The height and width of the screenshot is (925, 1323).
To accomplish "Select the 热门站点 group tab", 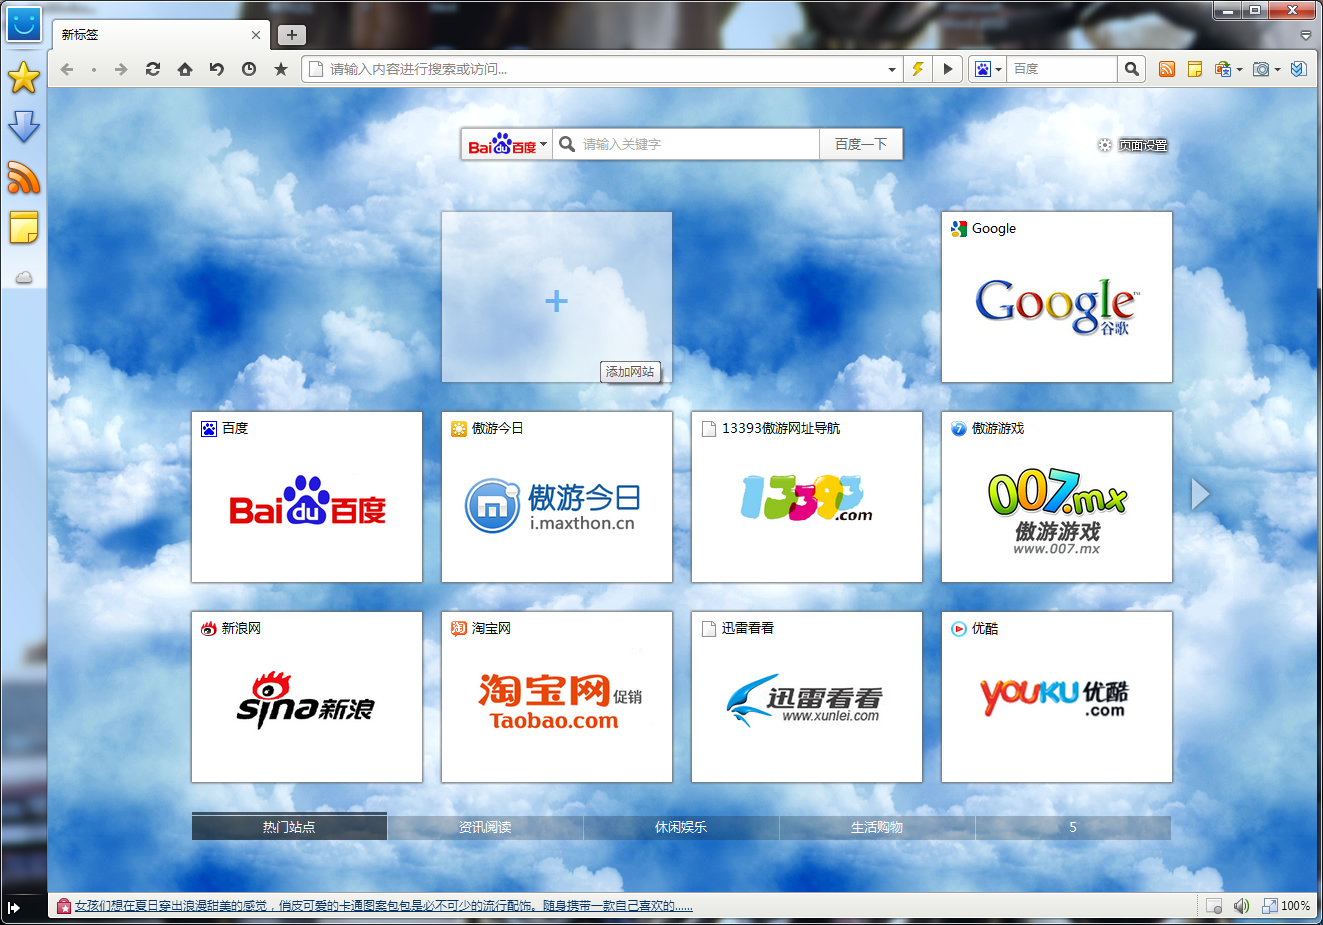I will click(289, 827).
